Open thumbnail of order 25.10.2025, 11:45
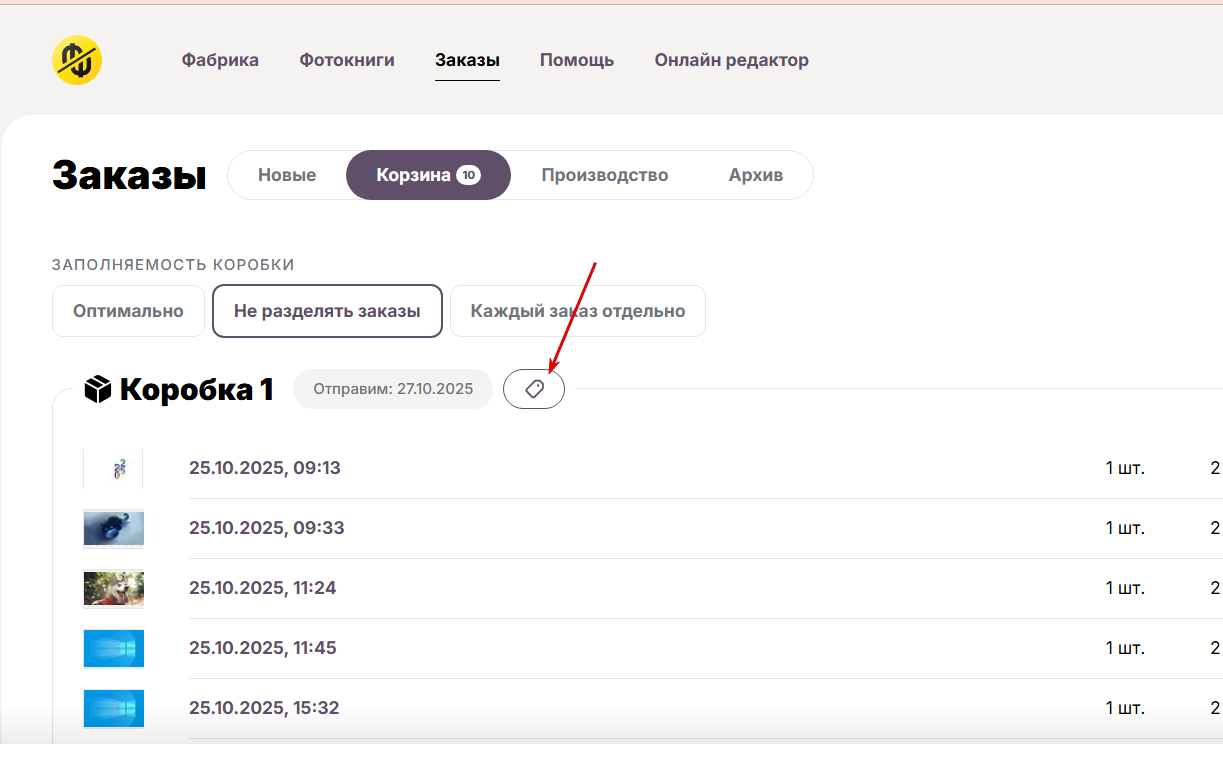1223x760 pixels. coord(113,648)
